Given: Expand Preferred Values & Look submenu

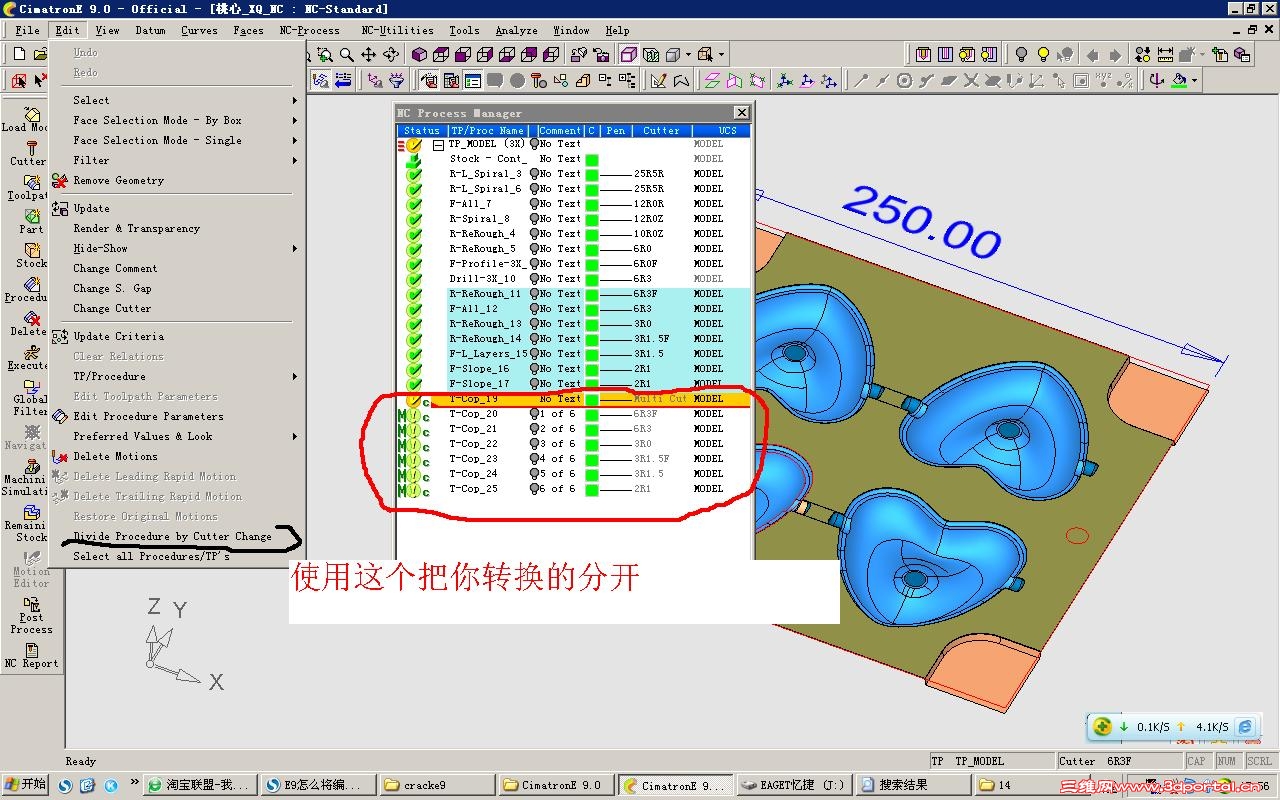Looking at the screenshot, I should (295, 437).
